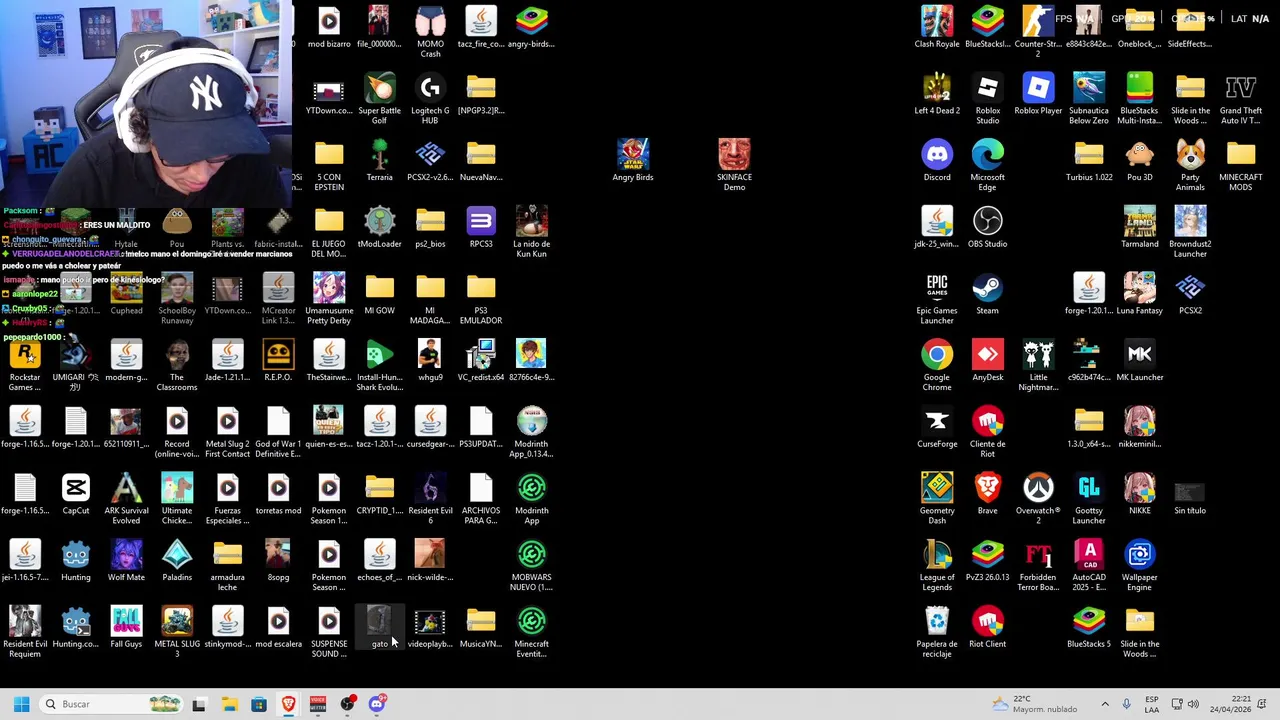
Task: Open the Rockstar Games launcher icon
Action: pos(25,365)
